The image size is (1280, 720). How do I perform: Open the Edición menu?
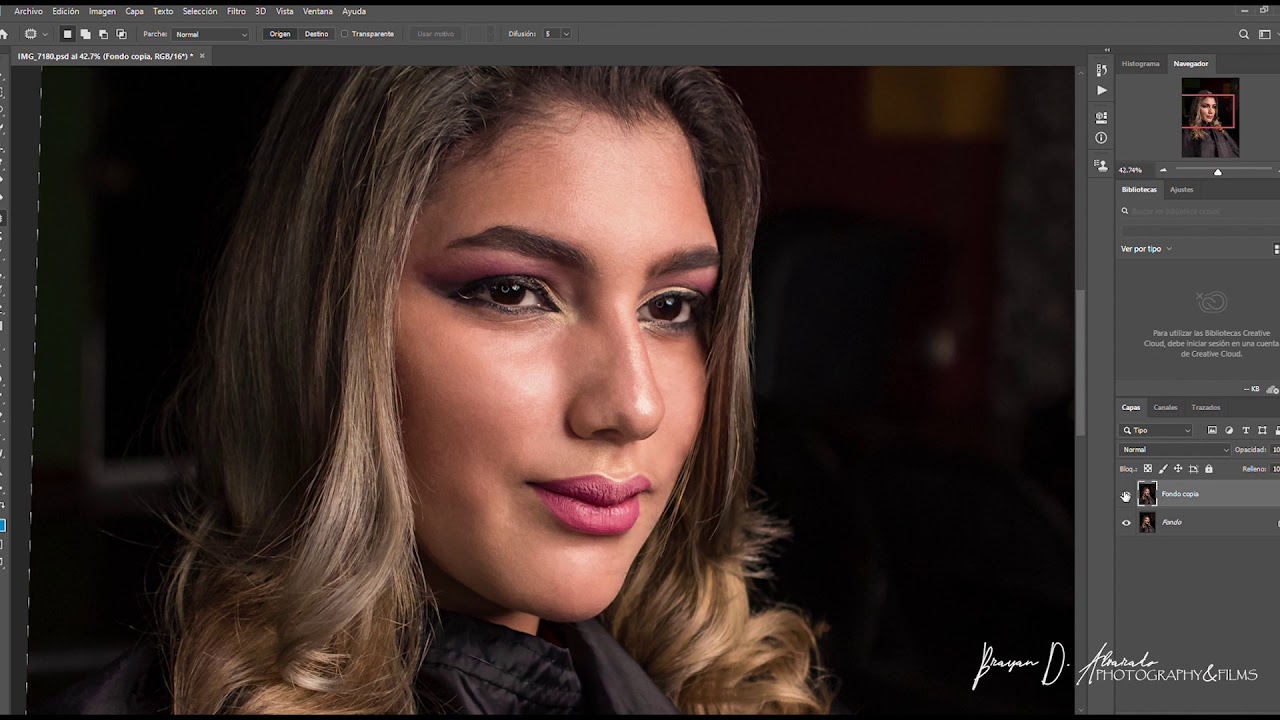(x=66, y=11)
